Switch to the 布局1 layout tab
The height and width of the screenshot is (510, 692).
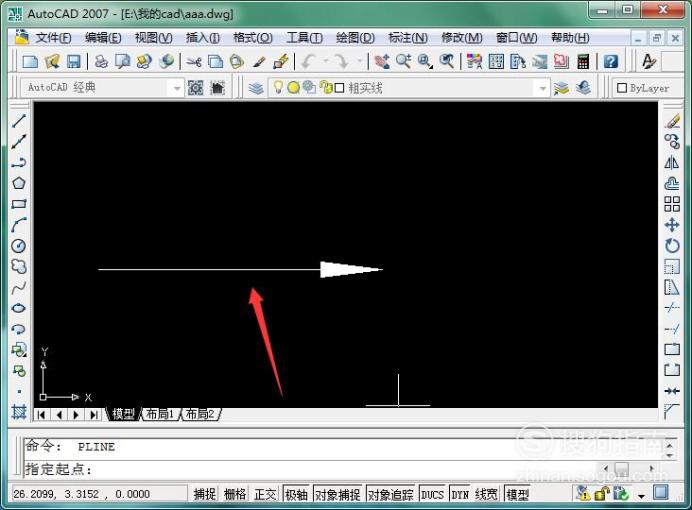coord(159,414)
